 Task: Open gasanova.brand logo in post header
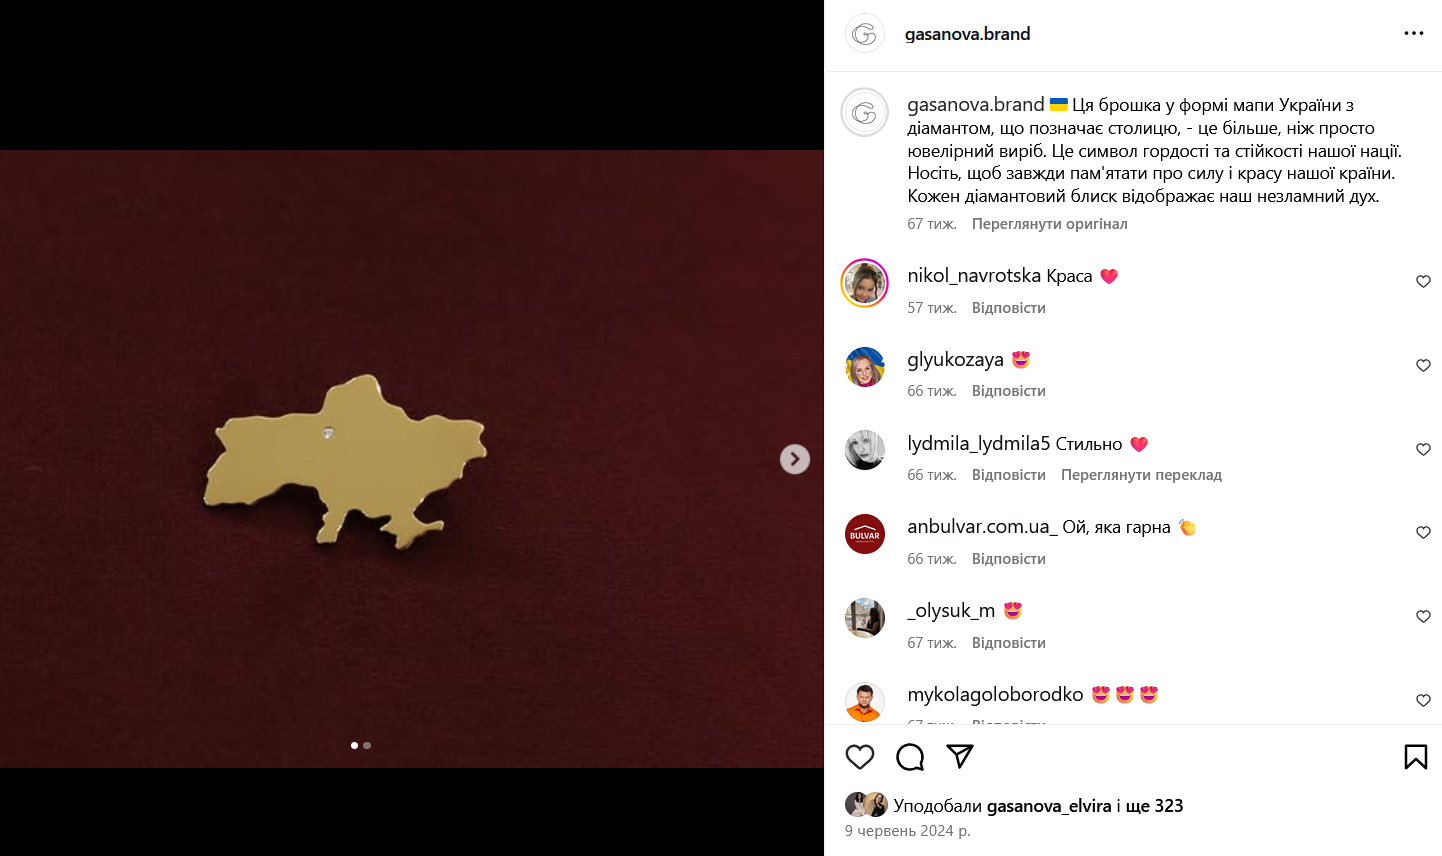click(865, 34)
